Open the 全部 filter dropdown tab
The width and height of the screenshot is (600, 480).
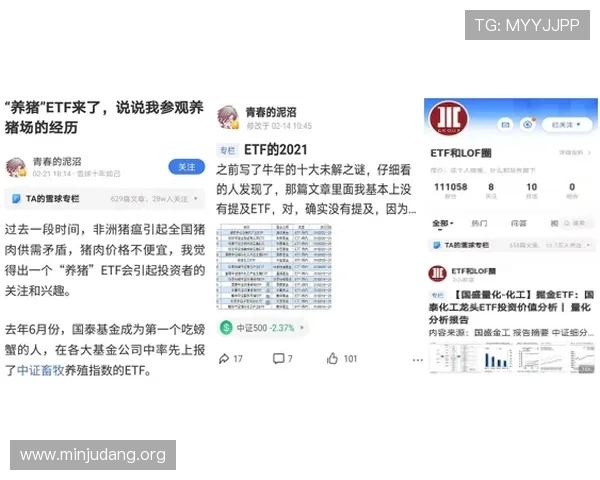pyautogui.click(x=443, y=224)
